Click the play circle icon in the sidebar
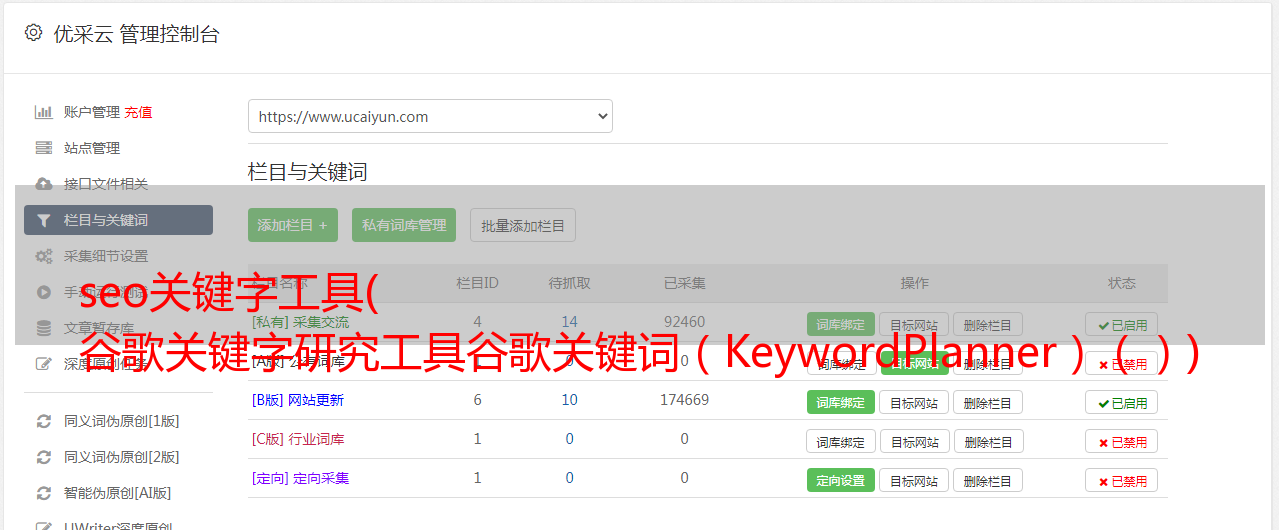This screenshot has width=1279, height=530. 43,292
